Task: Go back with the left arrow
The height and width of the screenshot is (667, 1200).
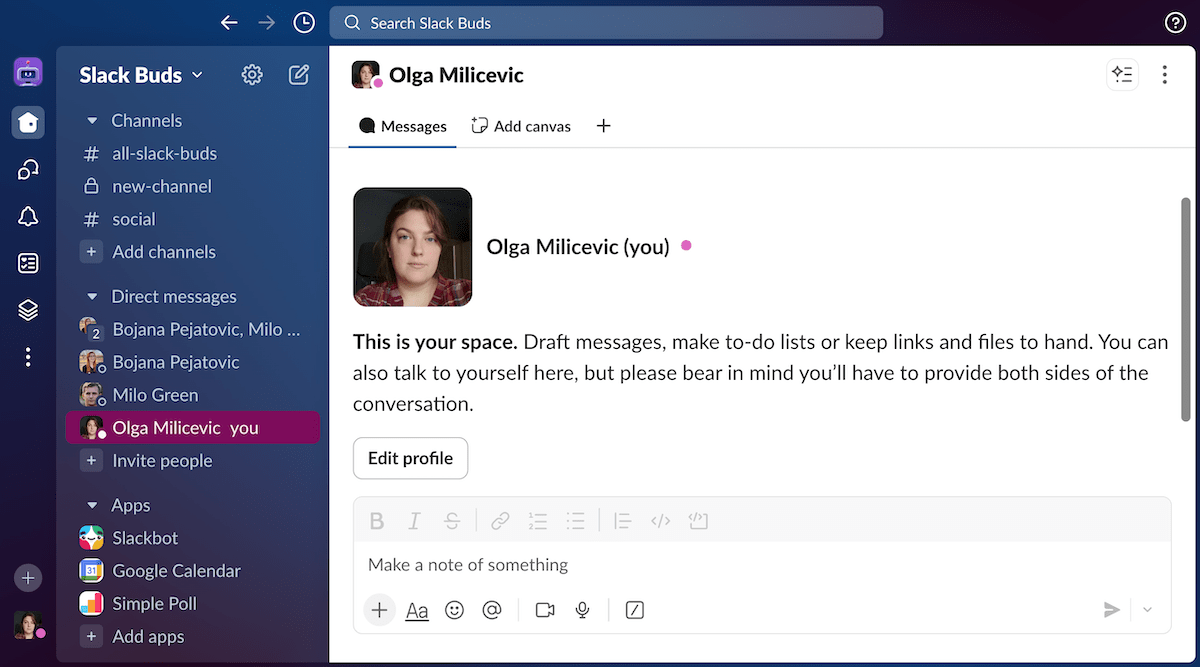Action: pos(229,22)
